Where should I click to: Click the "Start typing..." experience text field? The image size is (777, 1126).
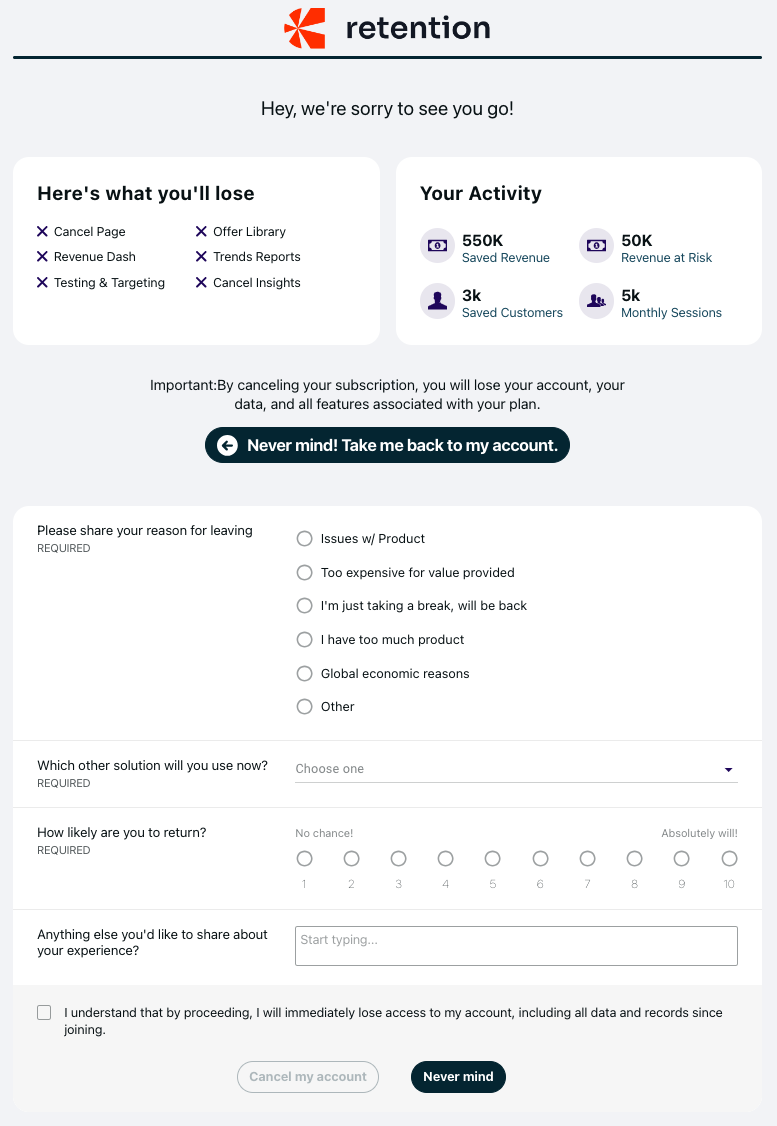tap(516, 946)
